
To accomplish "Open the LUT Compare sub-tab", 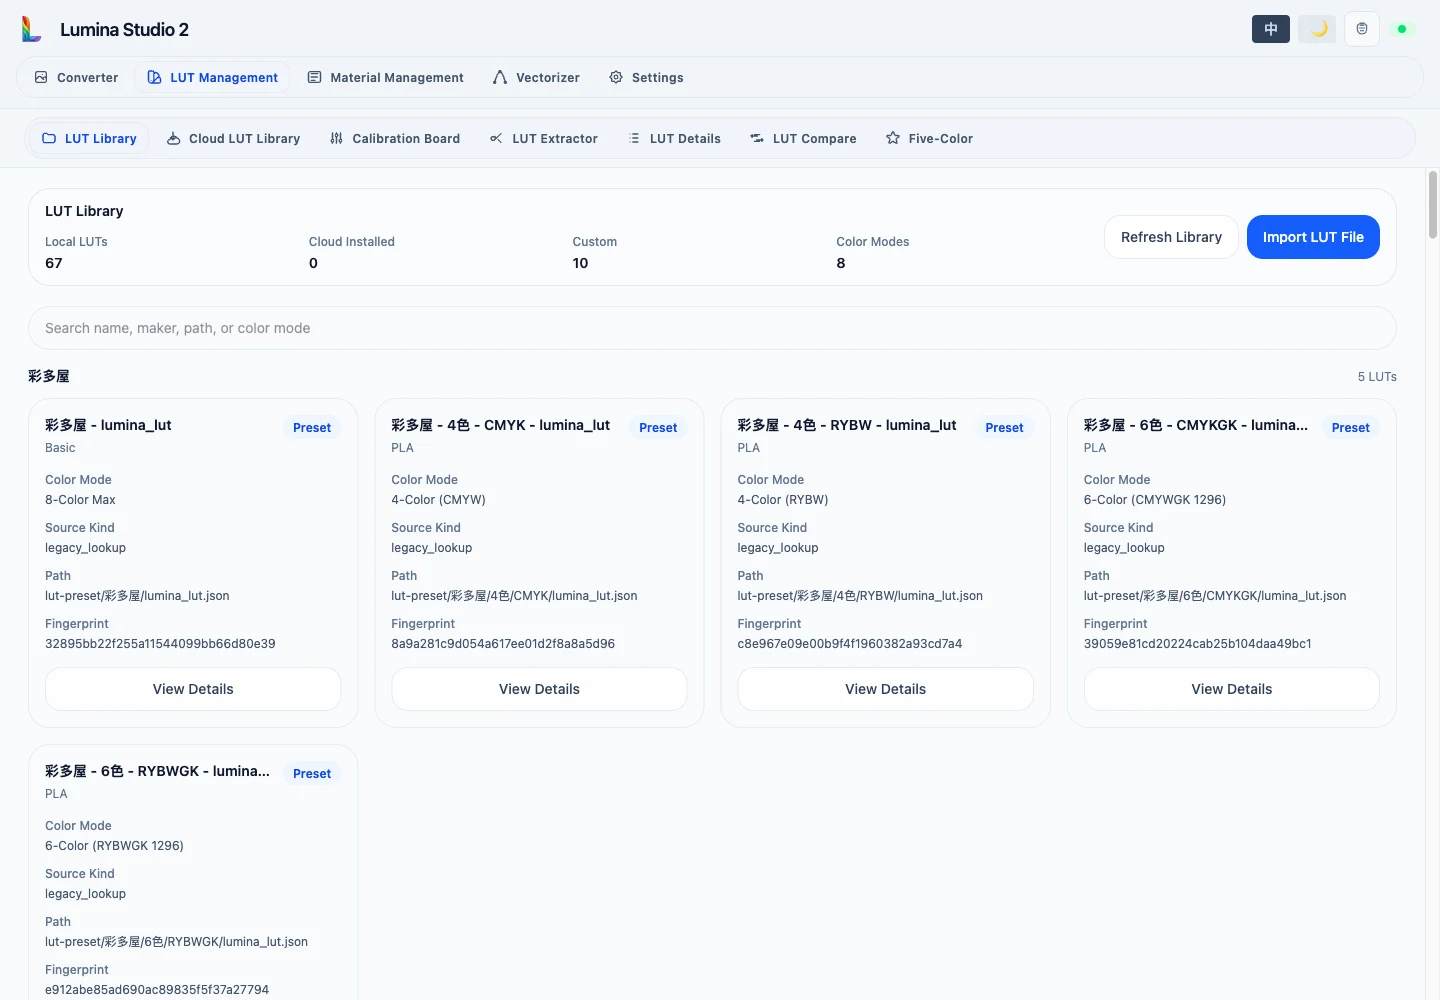I will tap(803, 138).
